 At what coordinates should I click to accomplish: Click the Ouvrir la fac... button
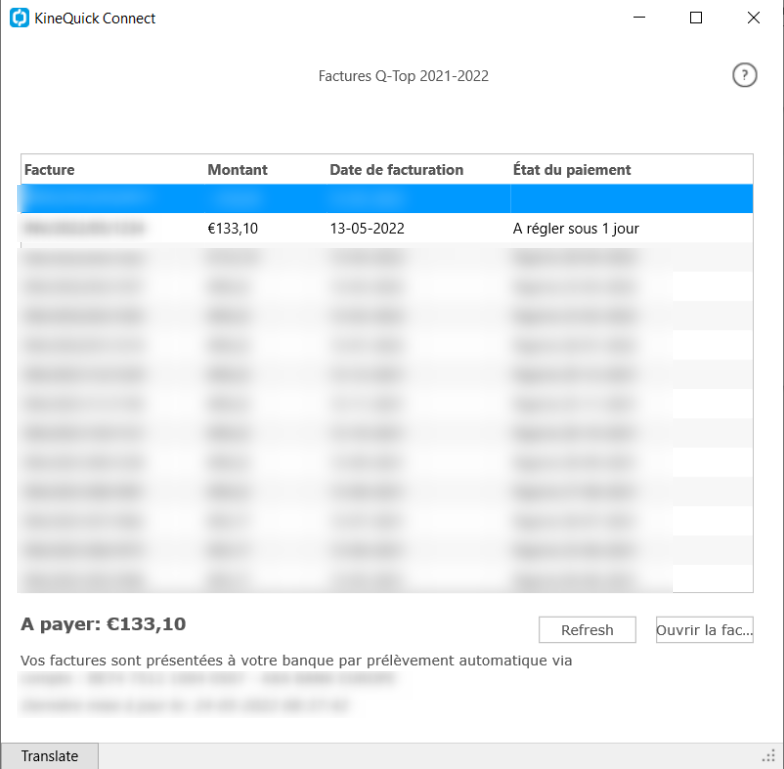tap(704, 630)
